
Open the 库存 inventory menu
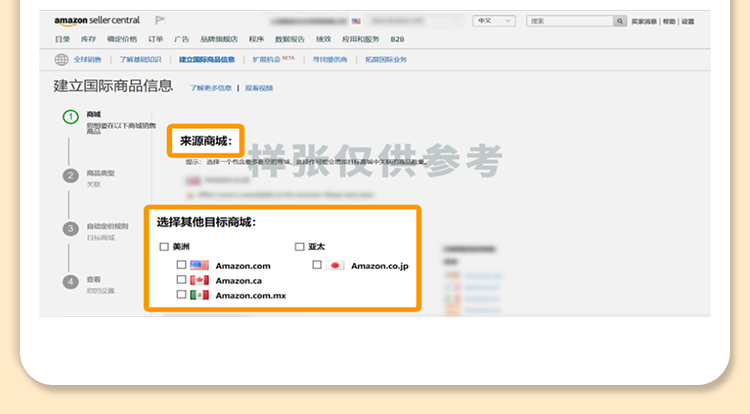[88, 39]
